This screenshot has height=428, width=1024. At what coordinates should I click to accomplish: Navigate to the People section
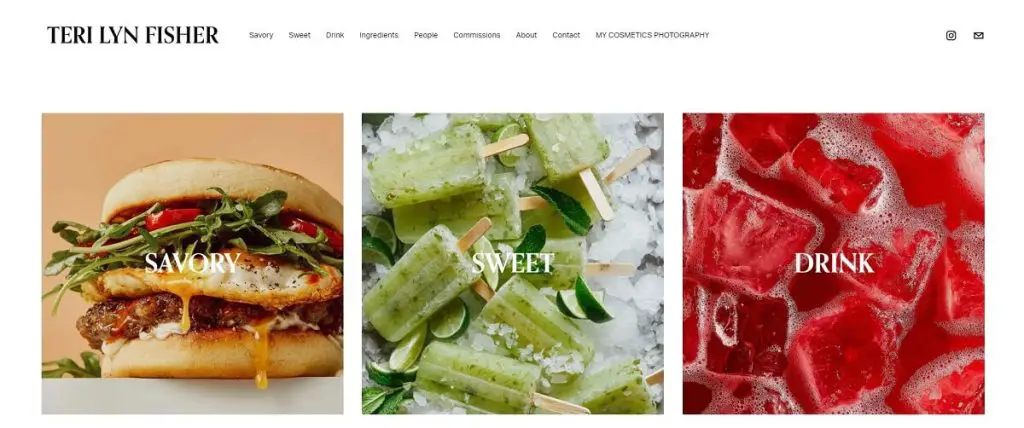click(x=426, y=35)
